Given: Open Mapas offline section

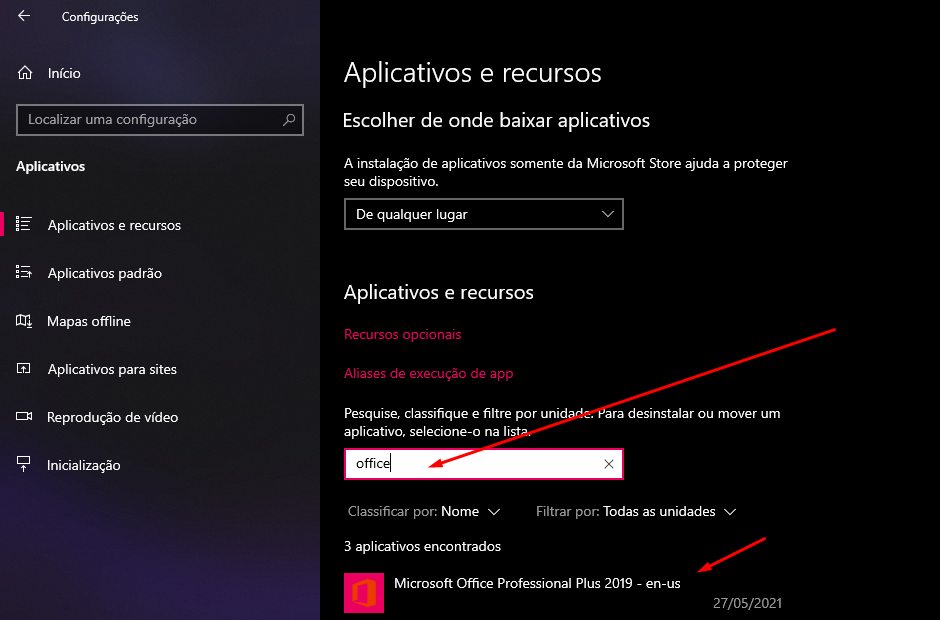Looking at the screenshot, I should pos(89,321).
